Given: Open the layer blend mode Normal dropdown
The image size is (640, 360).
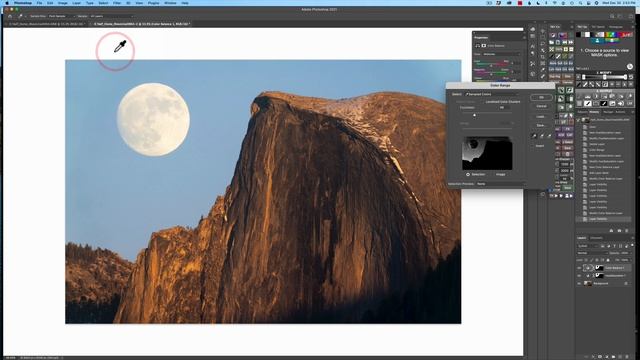Looking at the screenshot, I should pos(592,253).
